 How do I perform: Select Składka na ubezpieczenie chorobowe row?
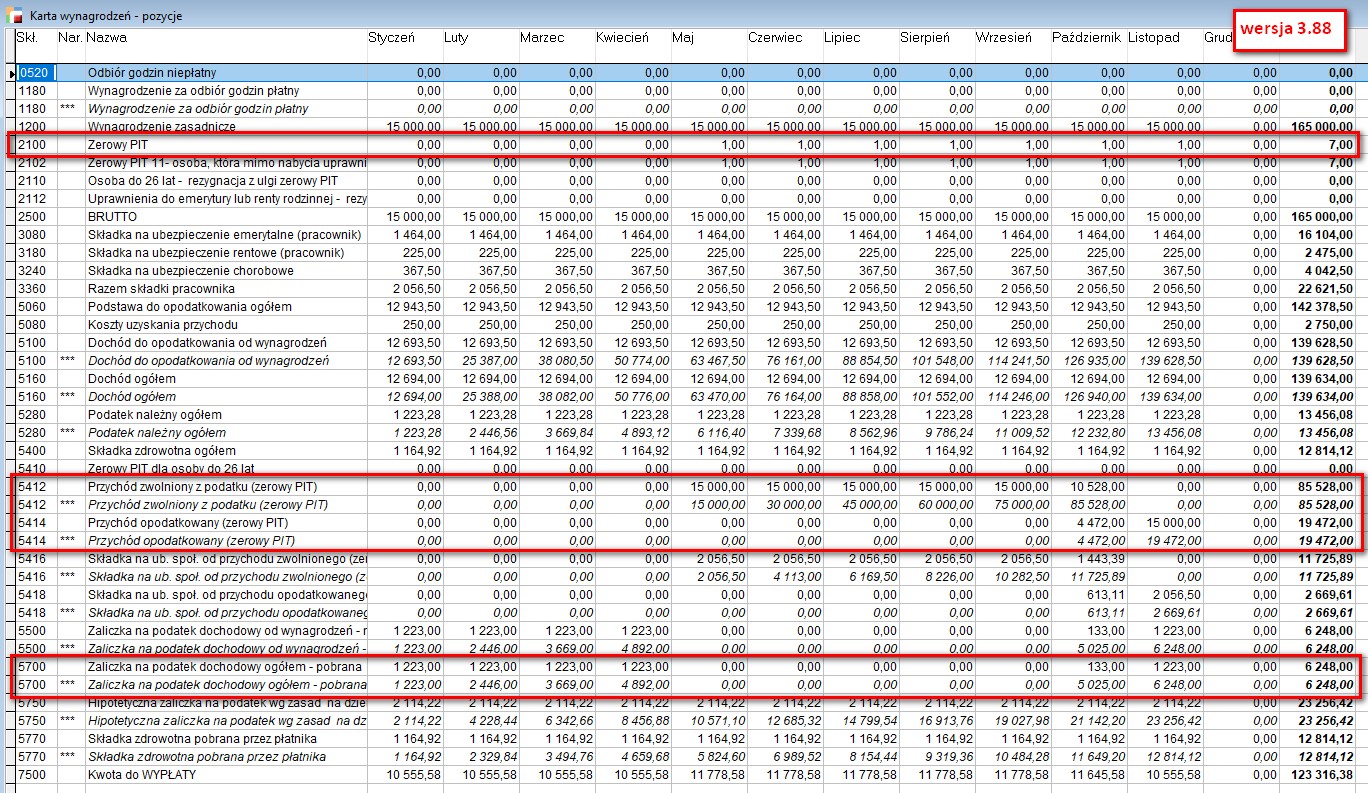190,271
